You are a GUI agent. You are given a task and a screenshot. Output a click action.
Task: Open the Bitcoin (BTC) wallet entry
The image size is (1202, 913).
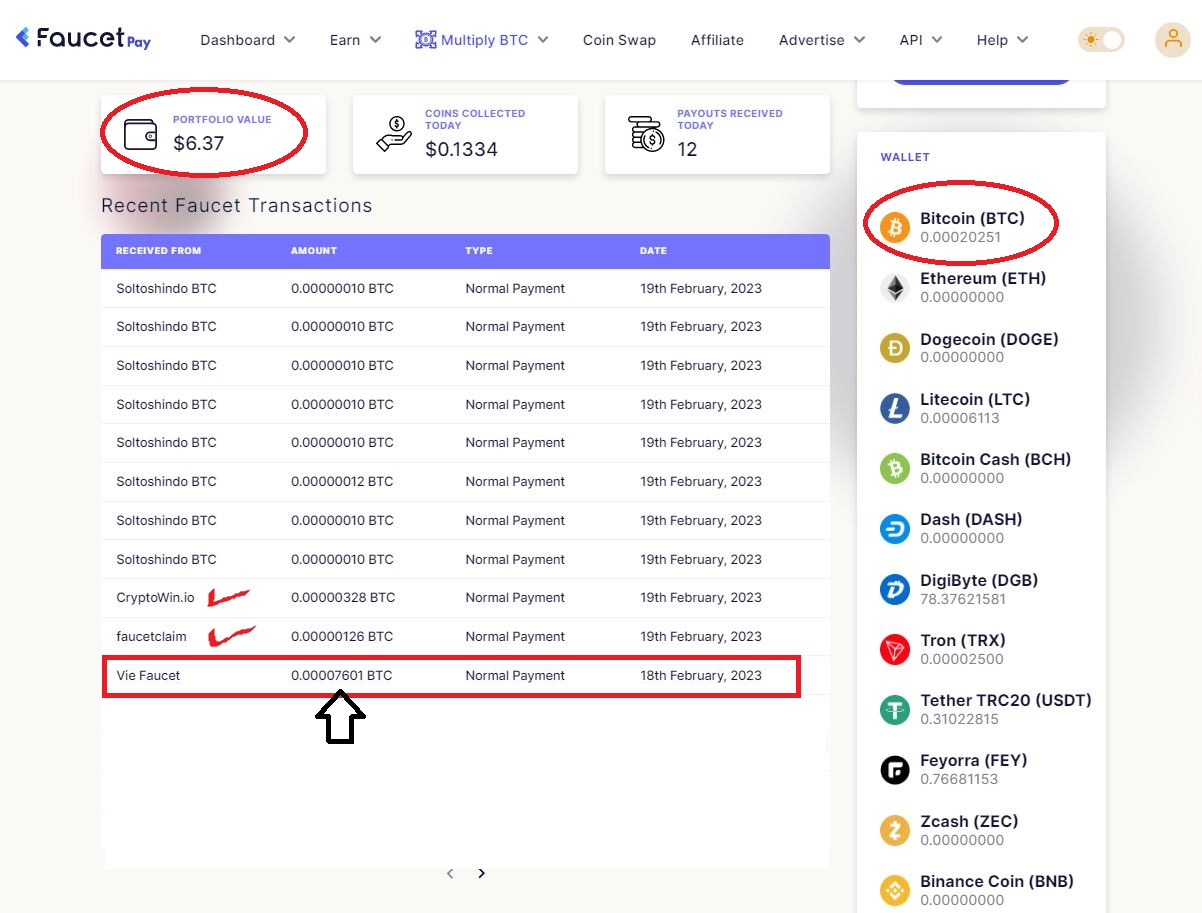pyautogui.click(x=981, y=227)
